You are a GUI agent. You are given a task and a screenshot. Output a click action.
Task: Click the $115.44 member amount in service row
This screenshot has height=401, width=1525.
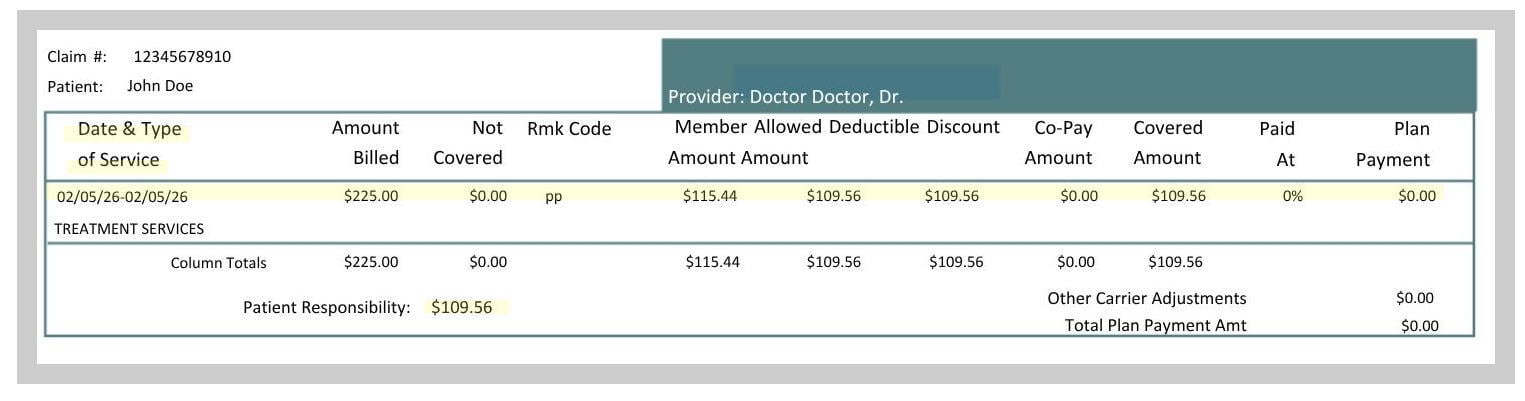point(710,196)
